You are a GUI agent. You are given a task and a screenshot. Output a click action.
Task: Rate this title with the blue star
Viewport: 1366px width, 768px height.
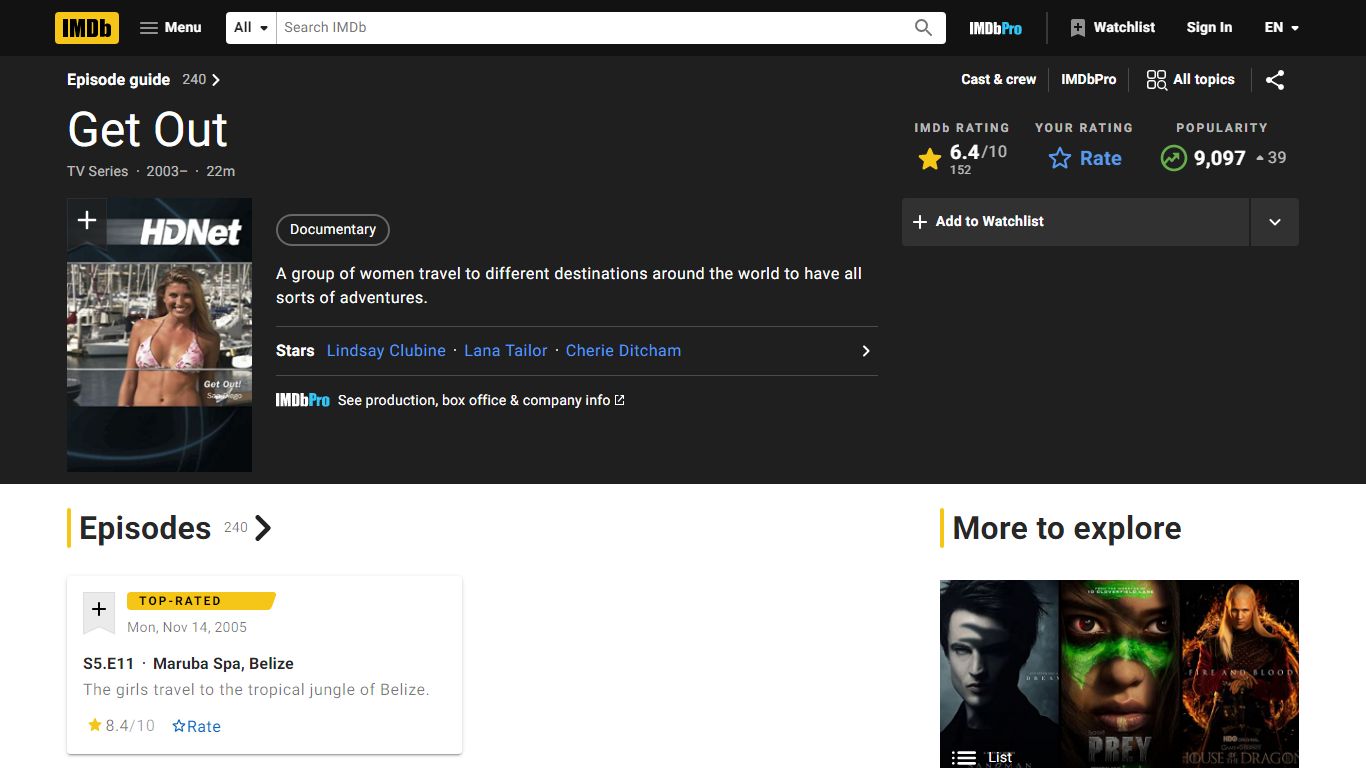(x=1085, y=158)
